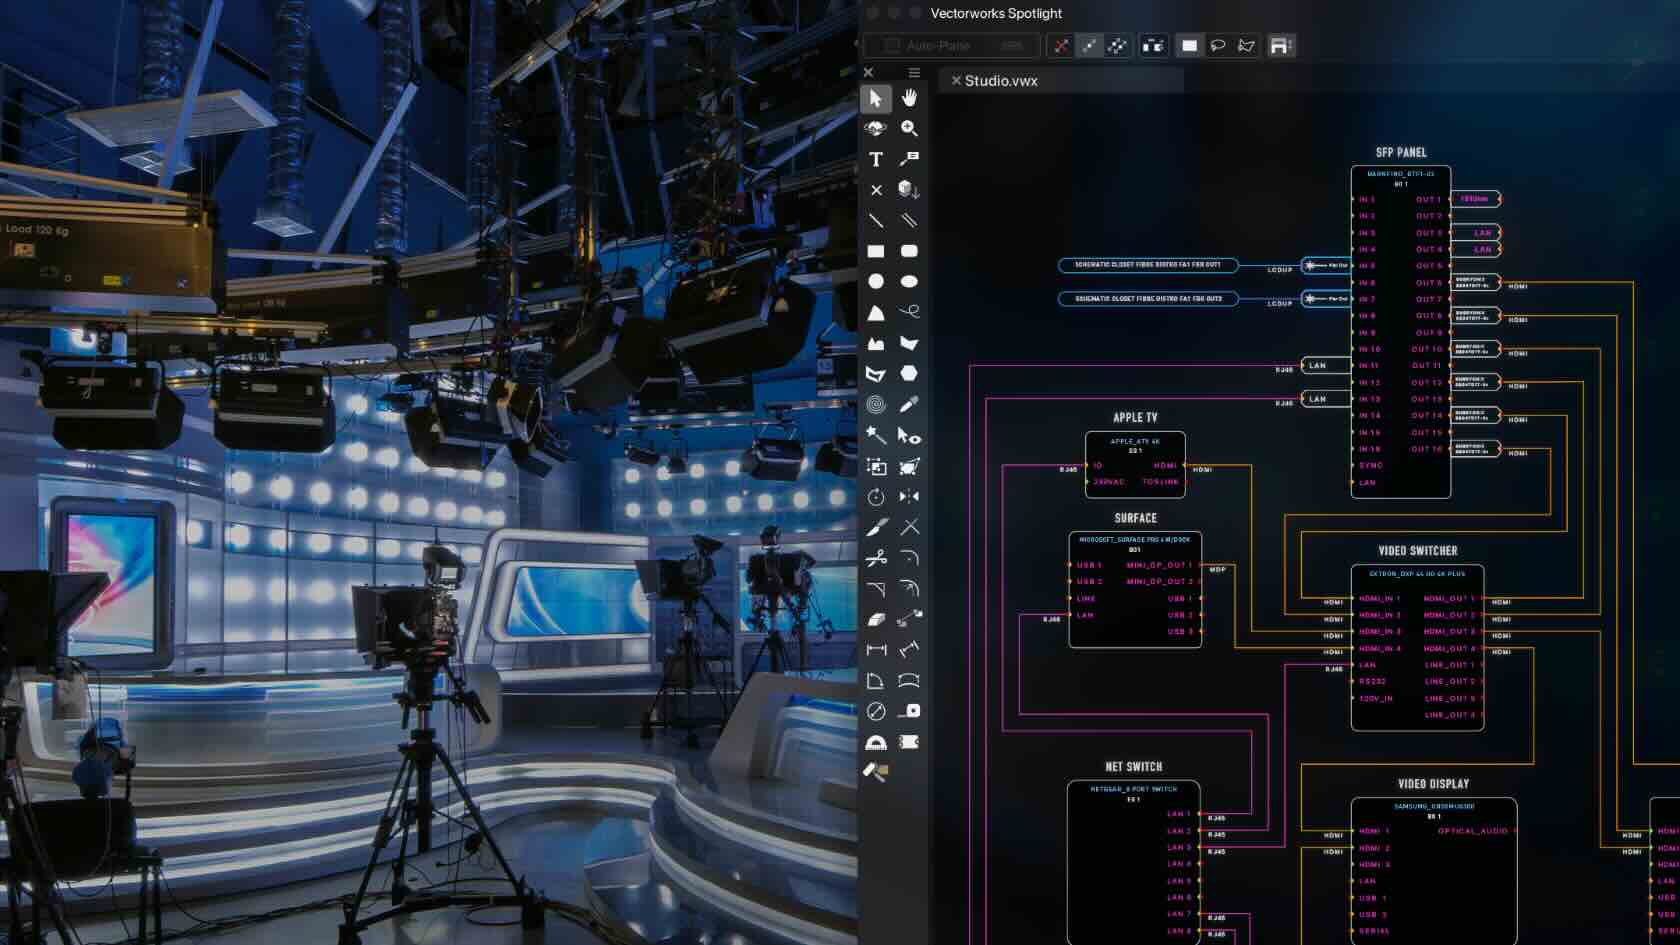Open the tool palette hamburger menu

913,72
